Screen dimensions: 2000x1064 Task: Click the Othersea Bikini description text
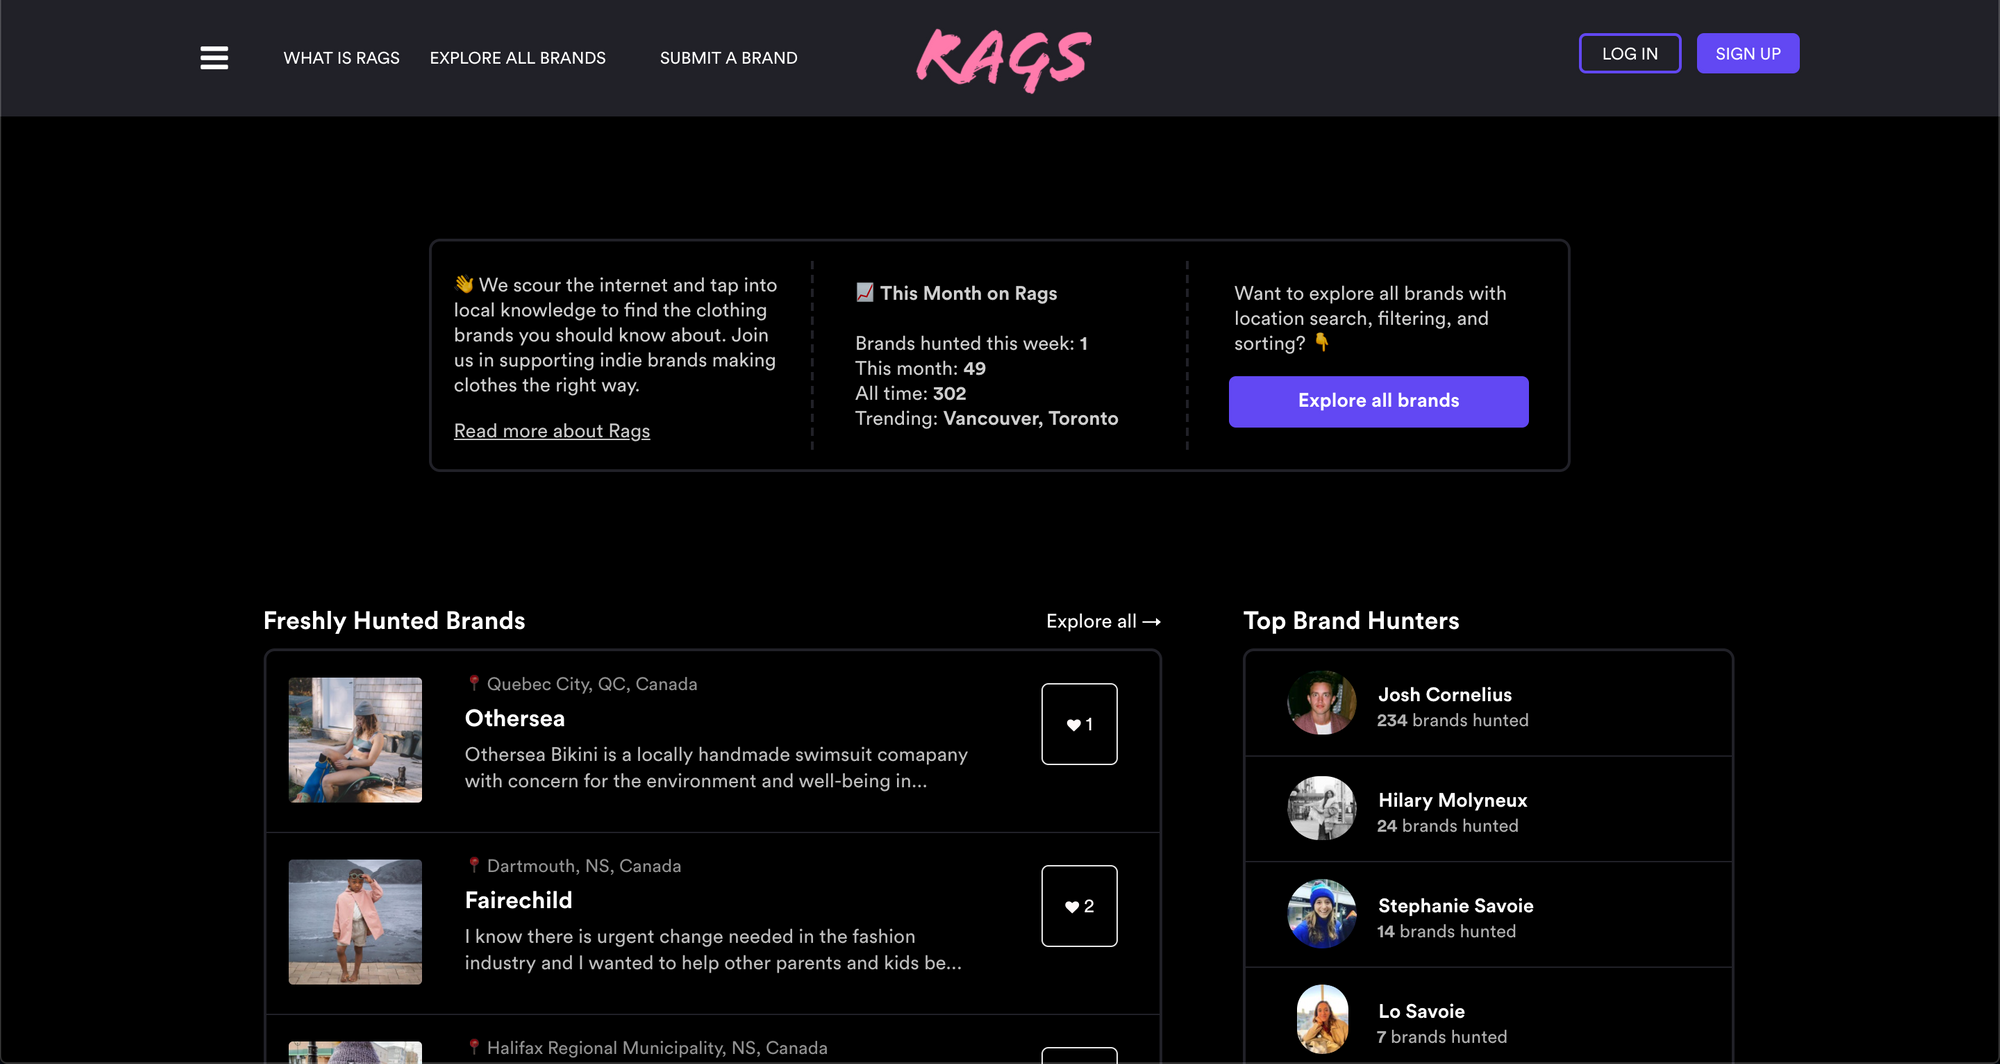(716, 768)
